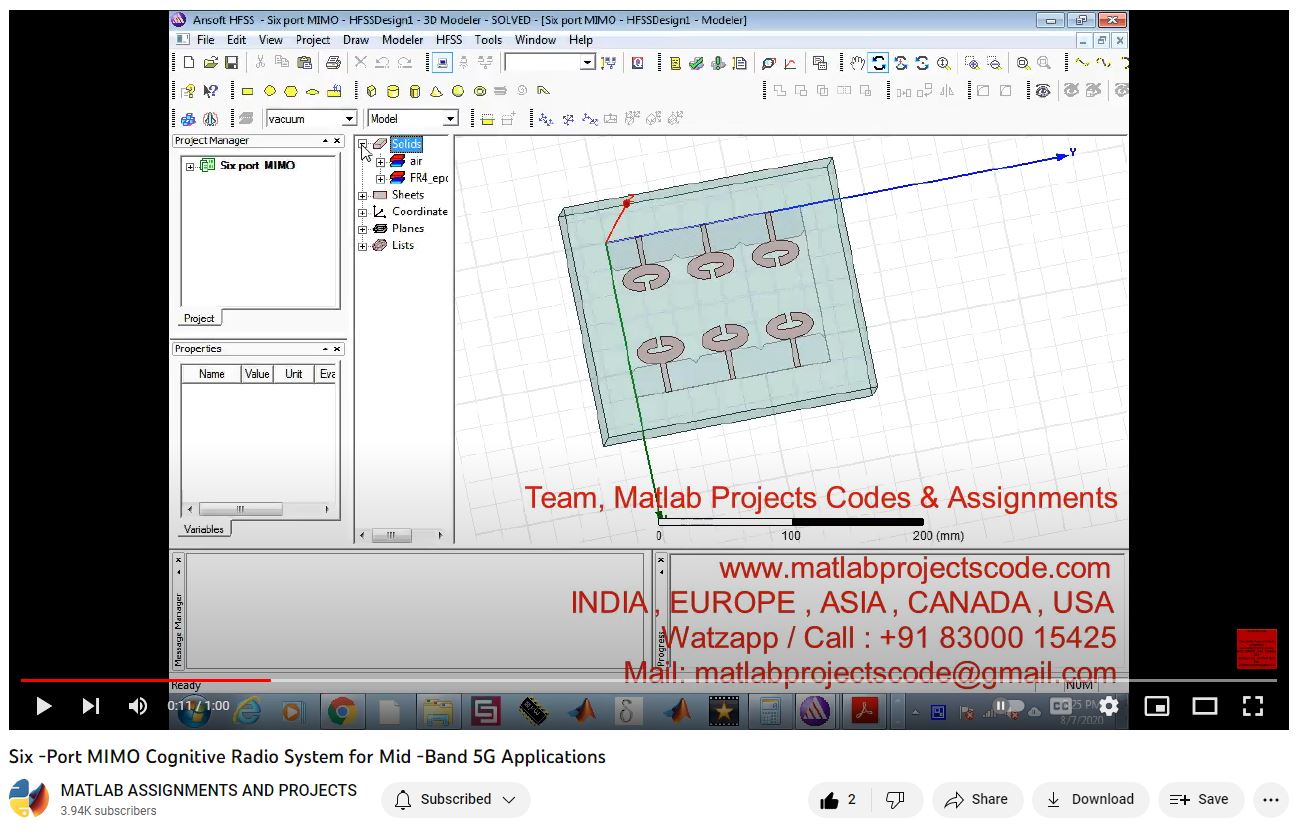Skip to the next video
1298x830 pixels.
[x=91, y=706]
